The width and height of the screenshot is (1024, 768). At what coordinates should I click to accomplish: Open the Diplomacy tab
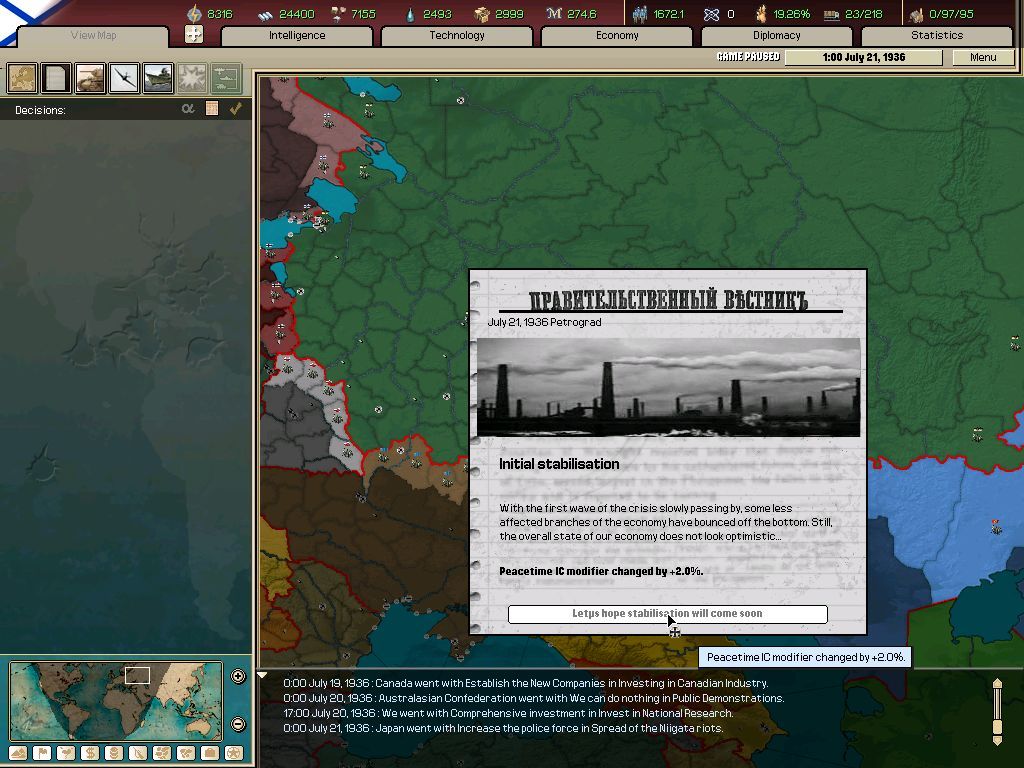[776, 36]
